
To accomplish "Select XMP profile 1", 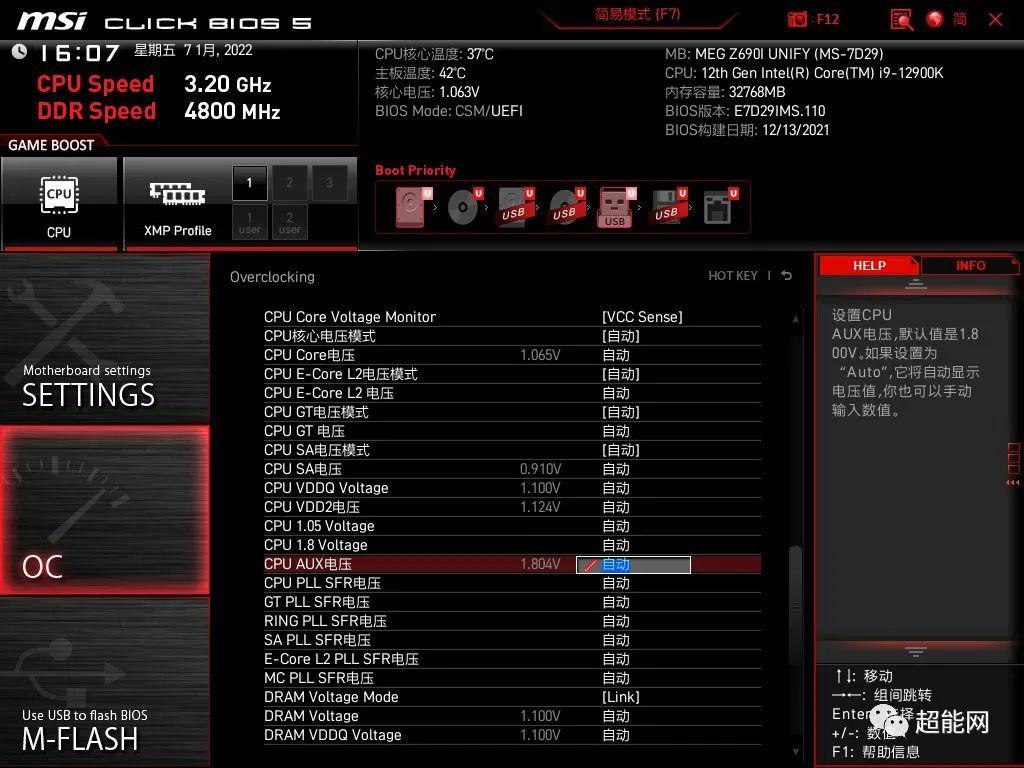I will [x=249, y=183].
